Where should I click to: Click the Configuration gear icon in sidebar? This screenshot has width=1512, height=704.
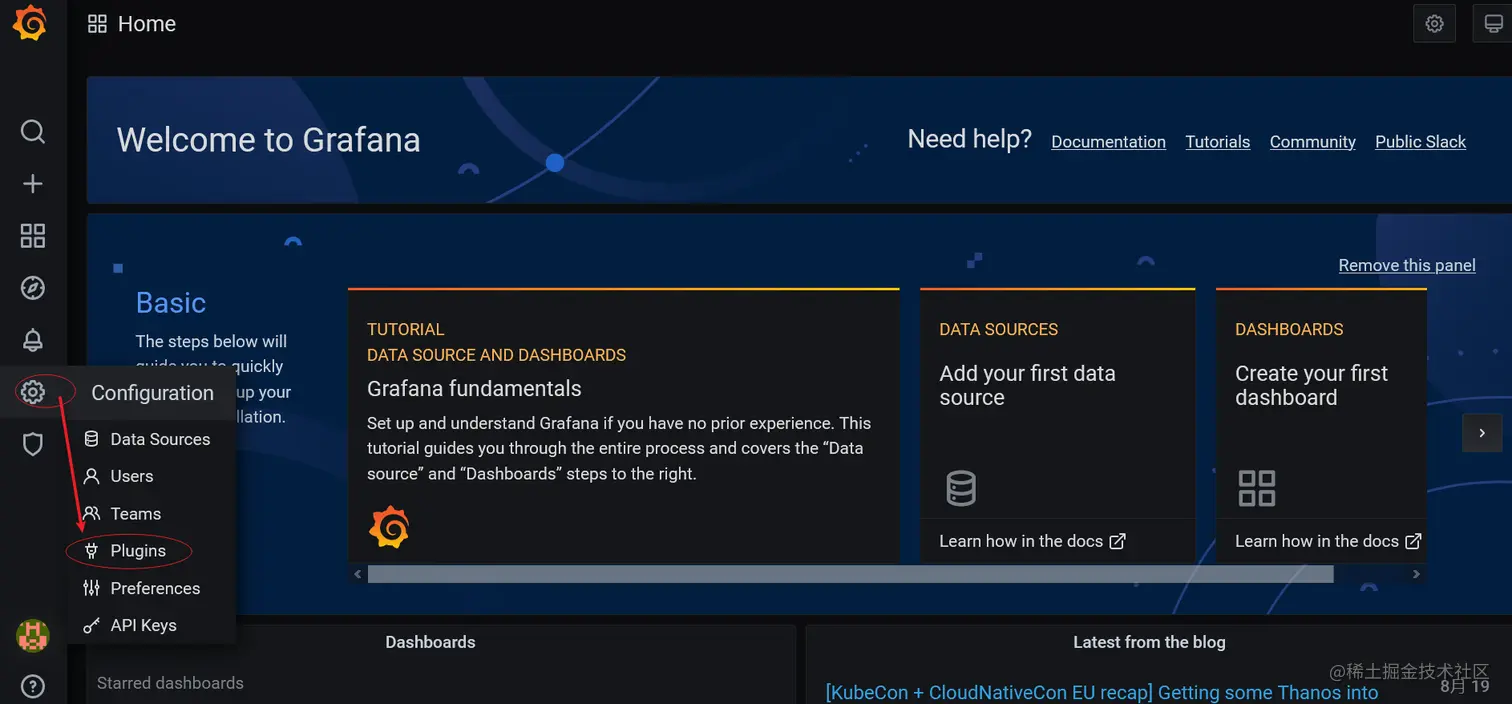point(32,391)
